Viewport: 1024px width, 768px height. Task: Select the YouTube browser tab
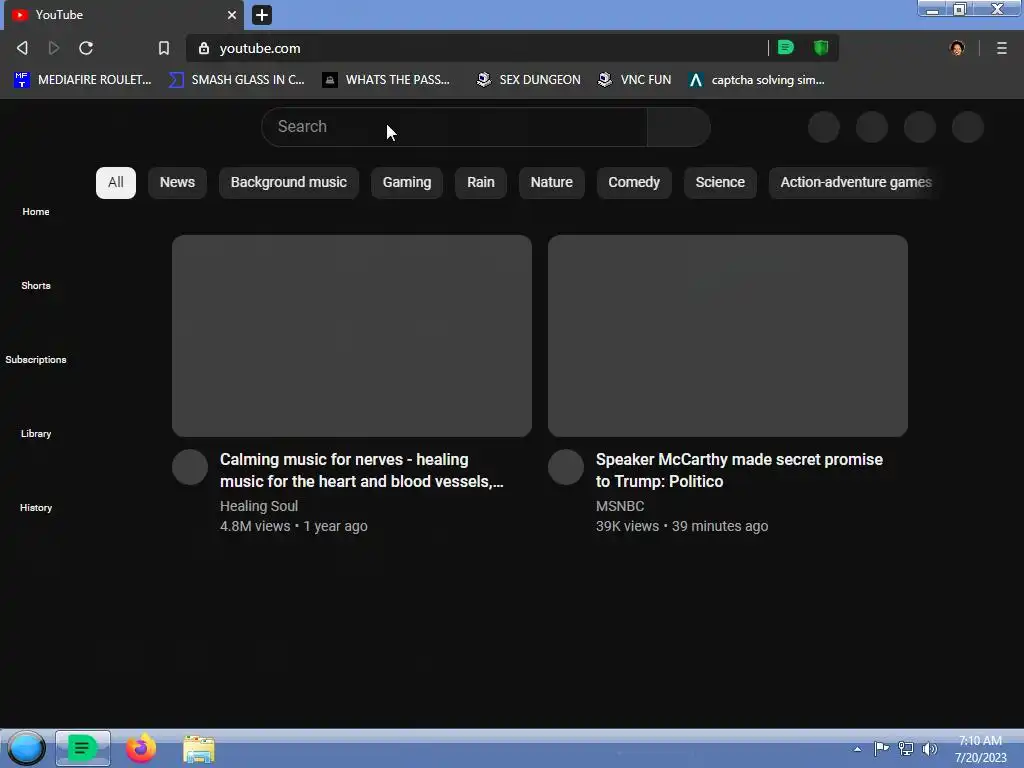124,15
